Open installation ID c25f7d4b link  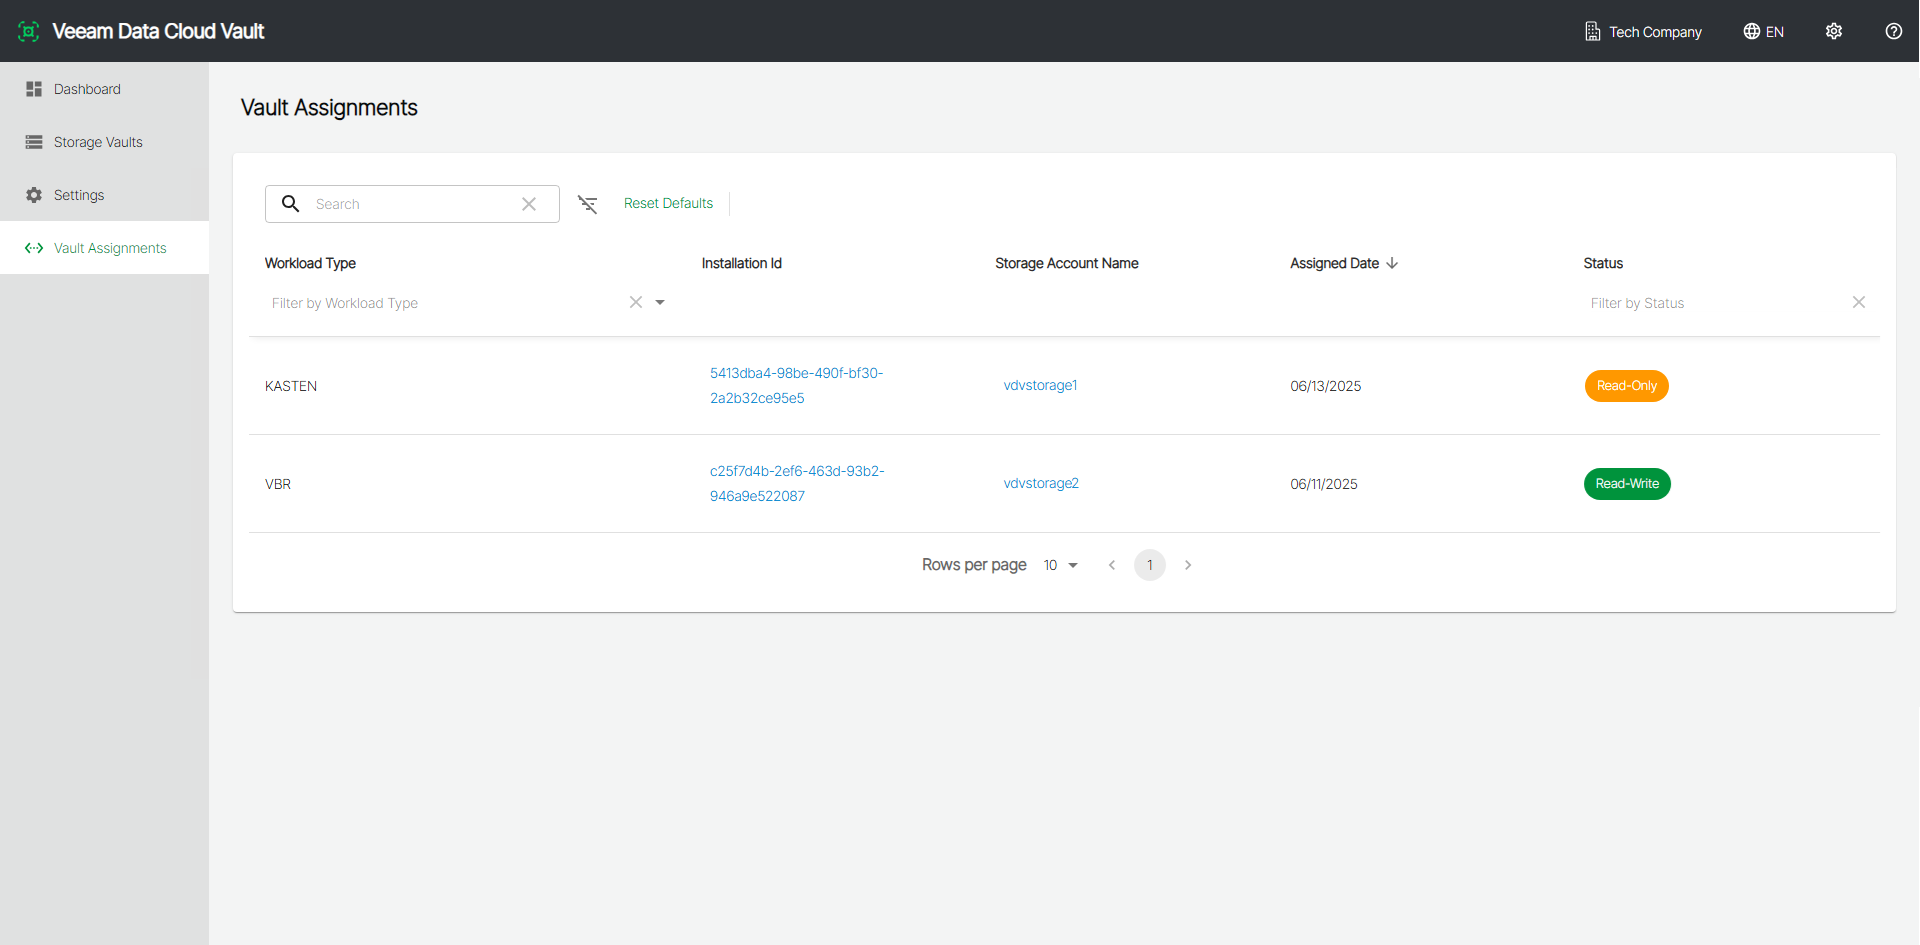[x=797, y=483]
